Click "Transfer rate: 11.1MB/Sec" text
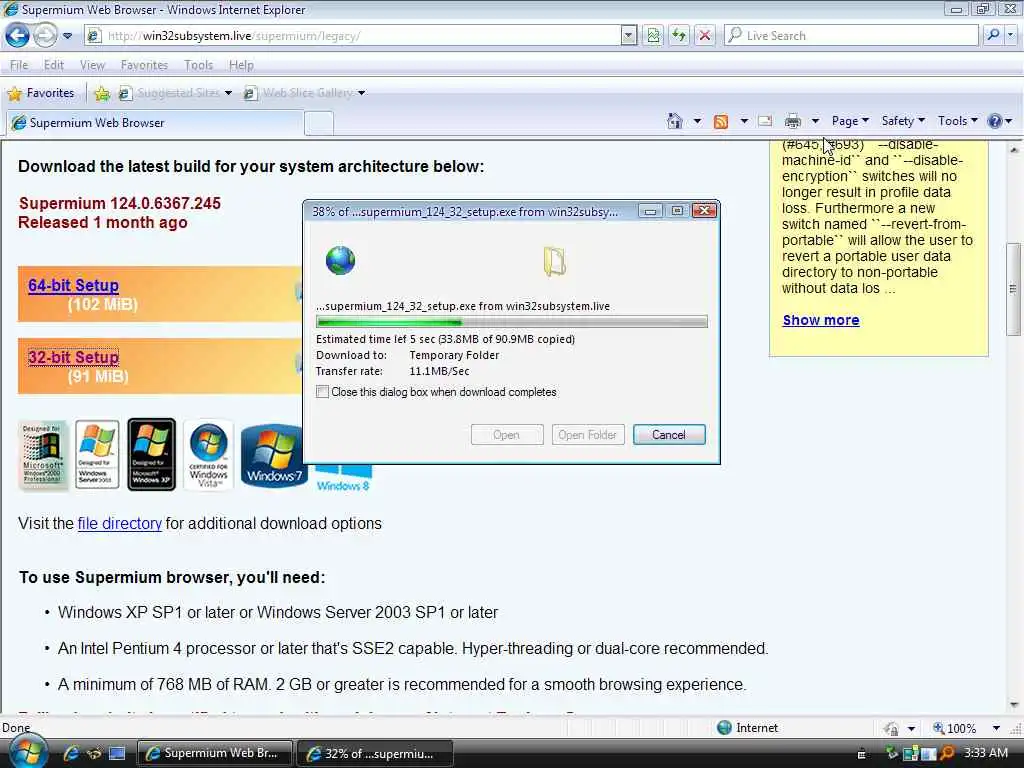 click(392, 371)
